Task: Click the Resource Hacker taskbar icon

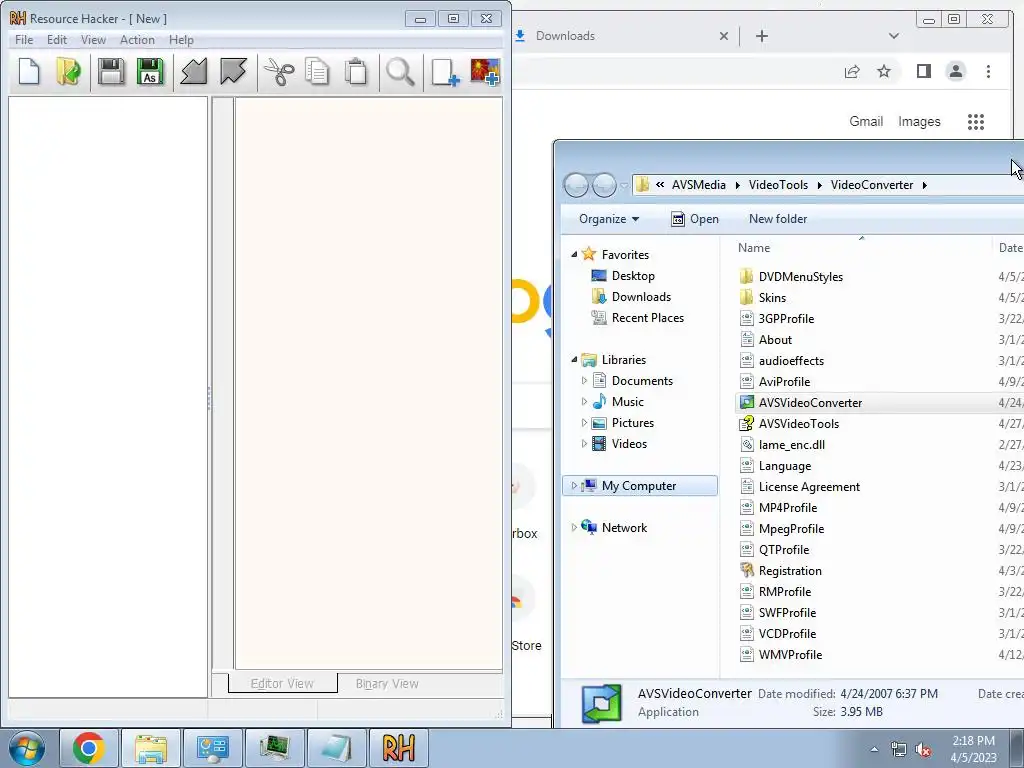Action: tap(398, 748)
